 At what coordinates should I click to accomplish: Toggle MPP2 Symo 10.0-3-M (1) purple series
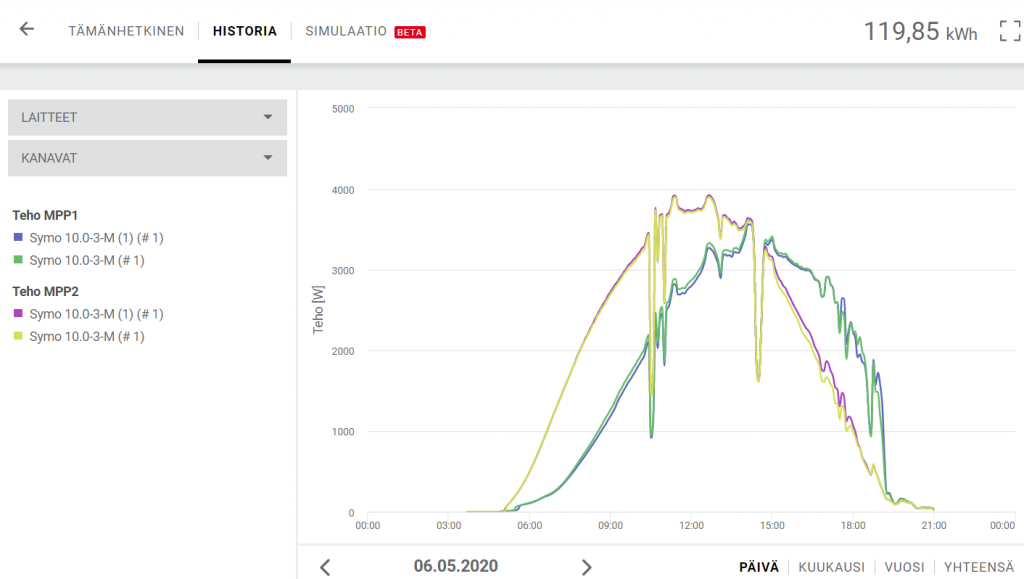(x=96, y=314)
